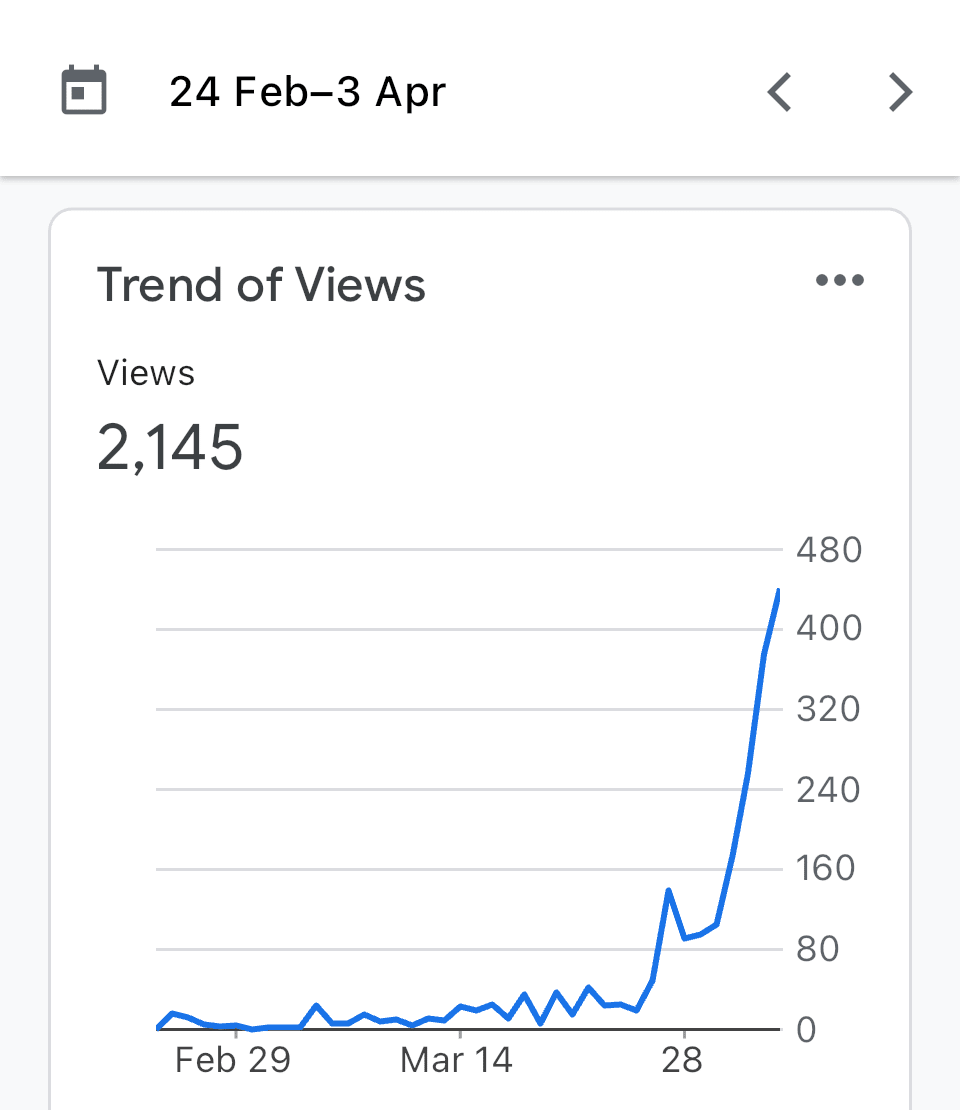Go to next date range arrow
960x1110 pixels.
click(x=901, y=92)
